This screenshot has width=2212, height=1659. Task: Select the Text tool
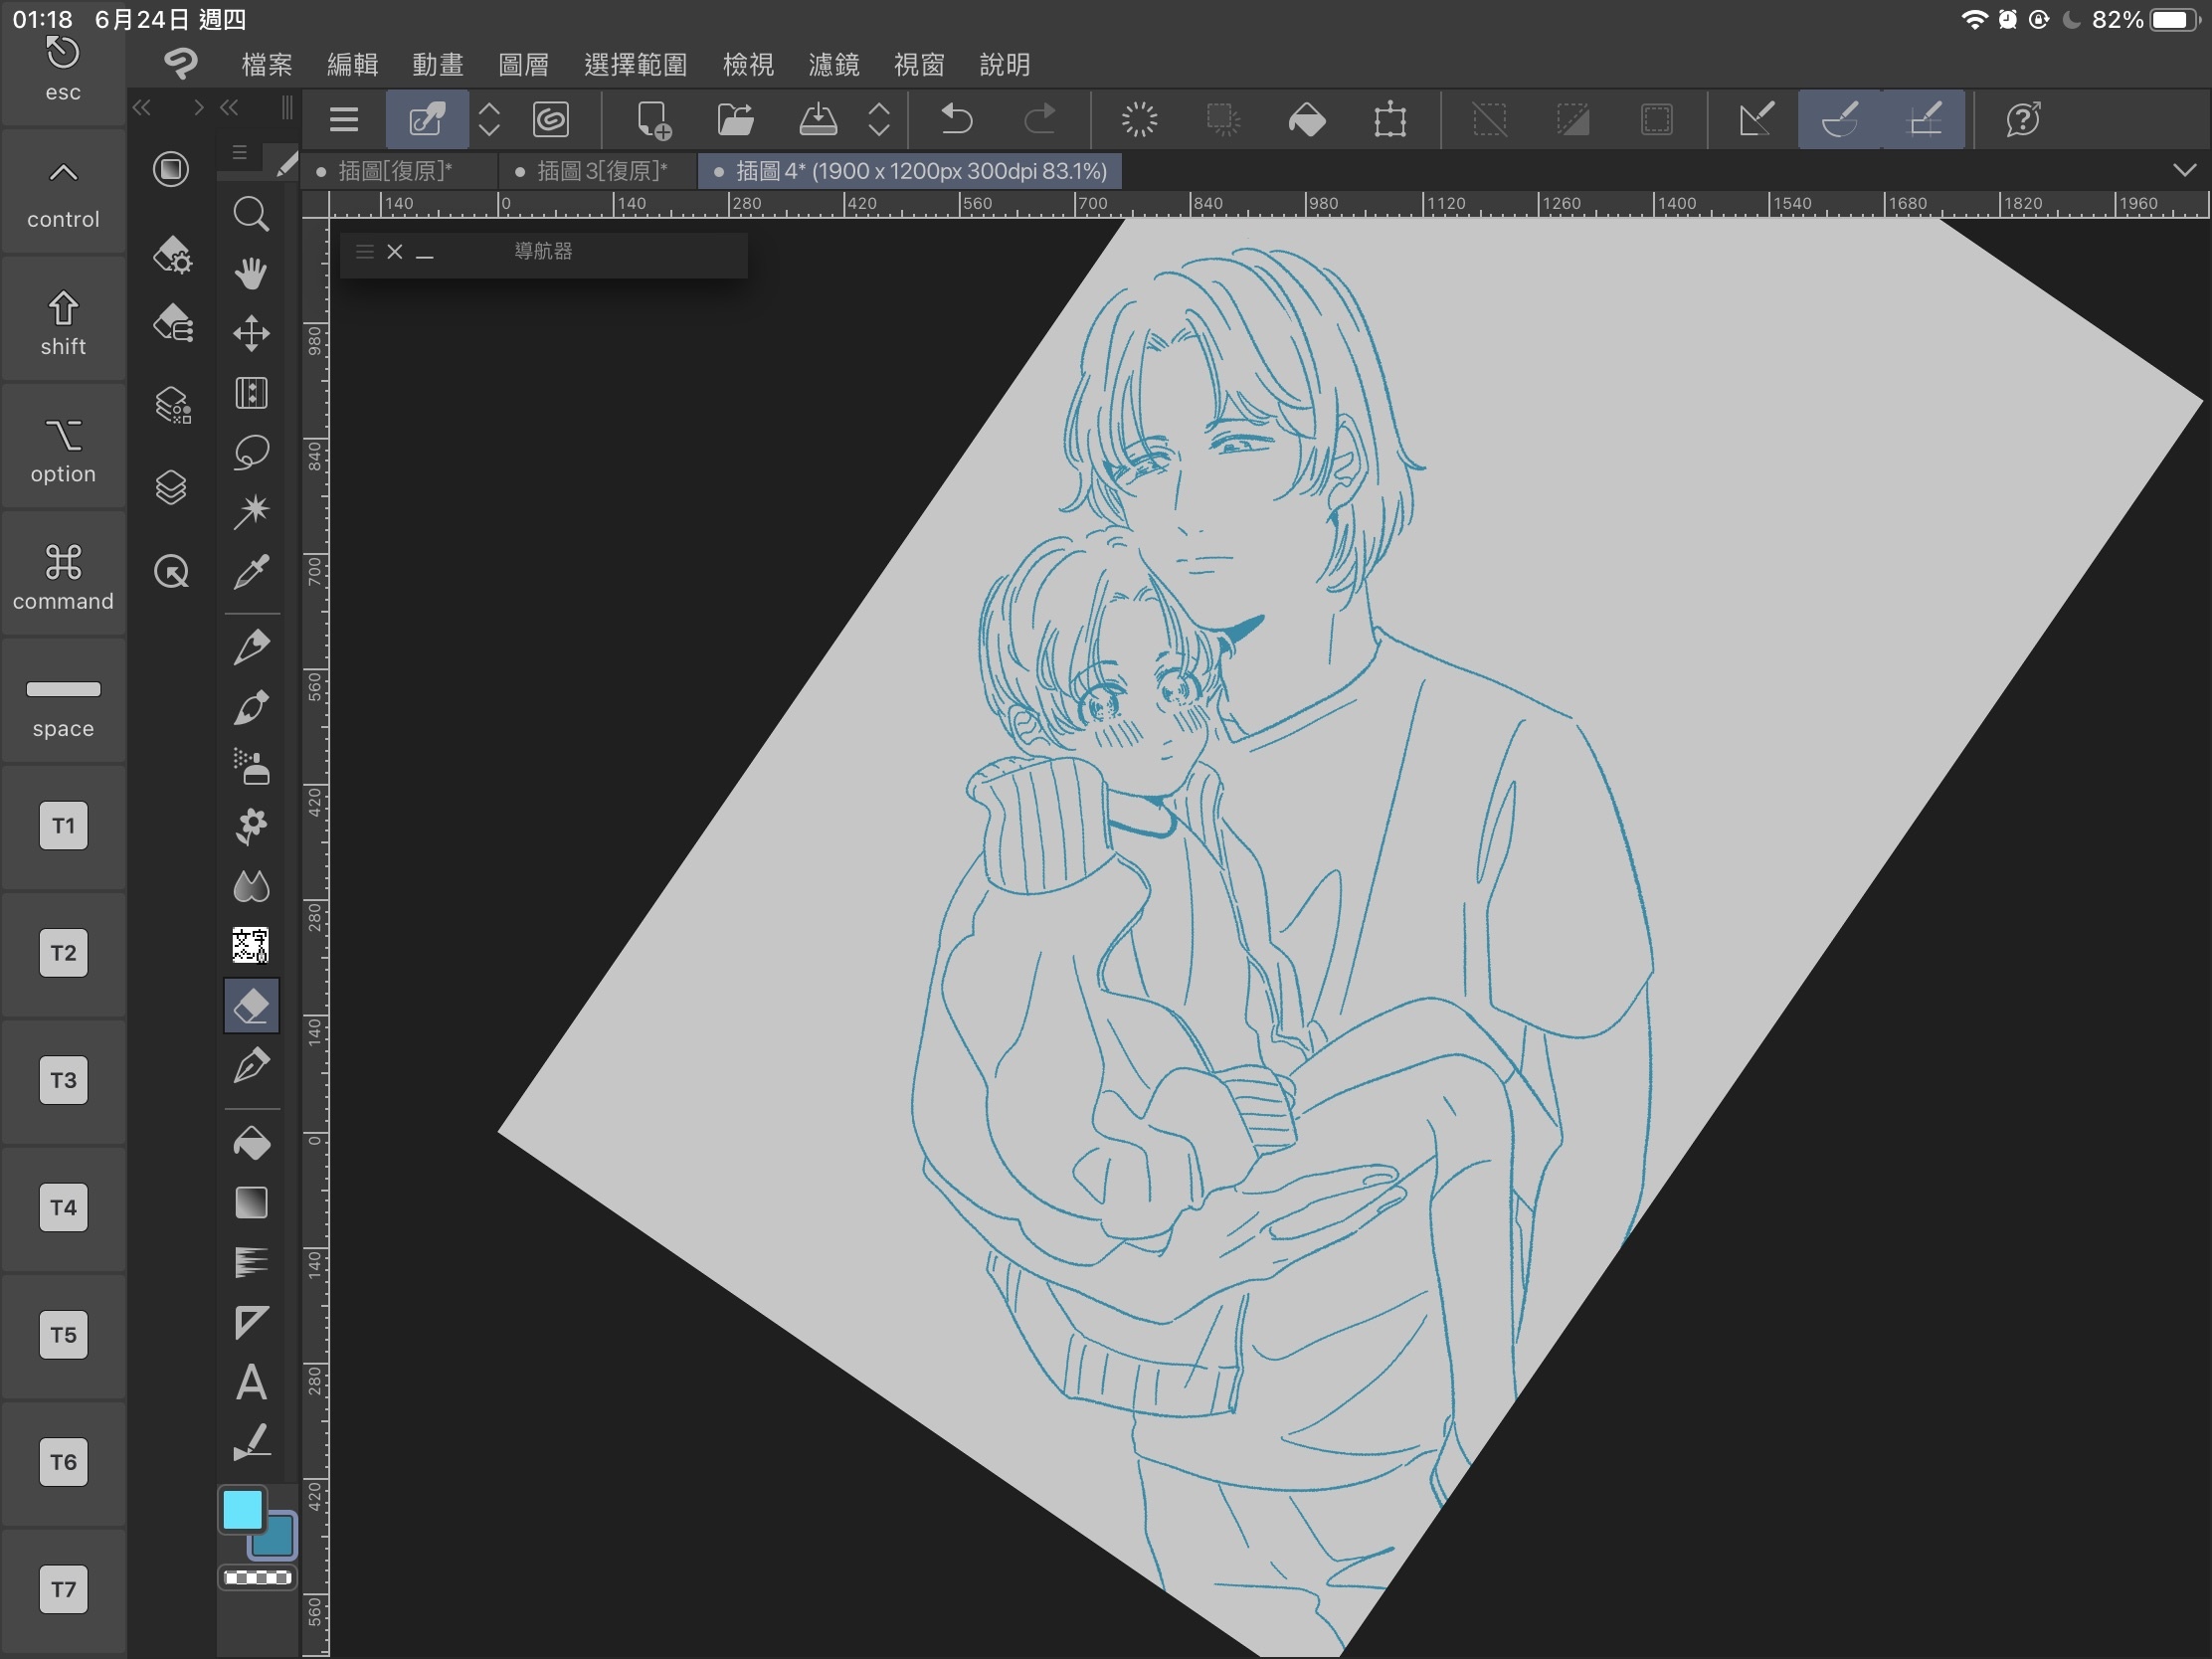pos(250,1382)
